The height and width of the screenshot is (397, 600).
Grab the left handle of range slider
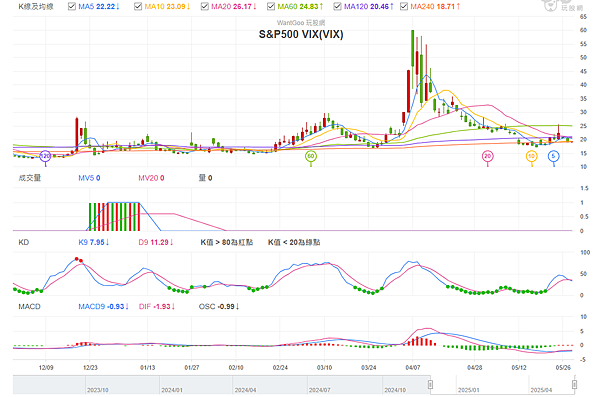point(430,384)
